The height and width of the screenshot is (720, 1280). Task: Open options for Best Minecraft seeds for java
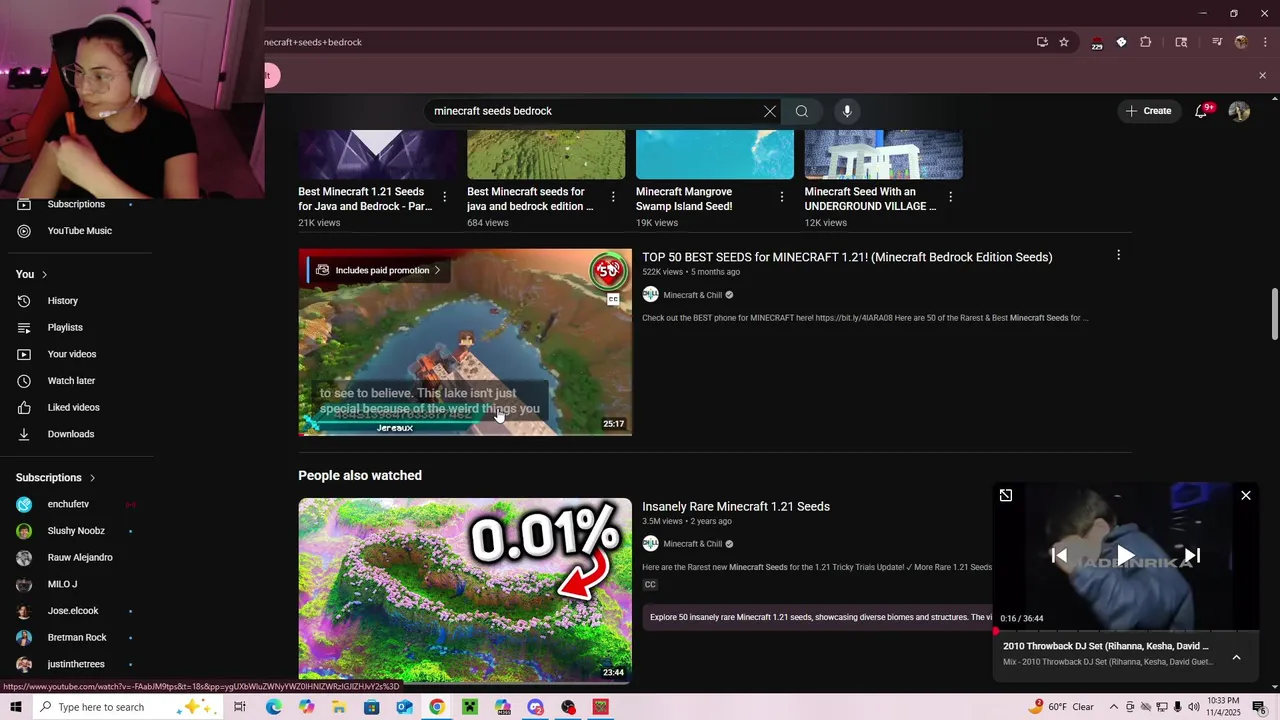point(613,197)
